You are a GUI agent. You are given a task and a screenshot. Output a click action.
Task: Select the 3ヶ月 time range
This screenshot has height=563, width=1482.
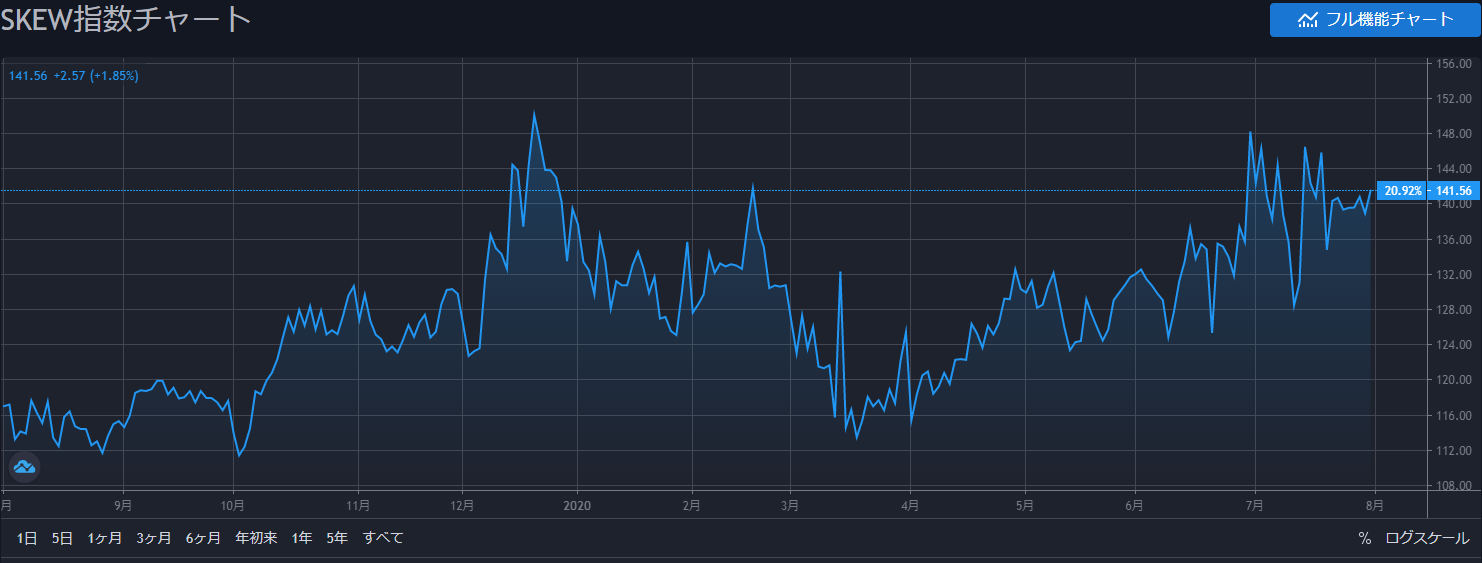click(154, 538)
